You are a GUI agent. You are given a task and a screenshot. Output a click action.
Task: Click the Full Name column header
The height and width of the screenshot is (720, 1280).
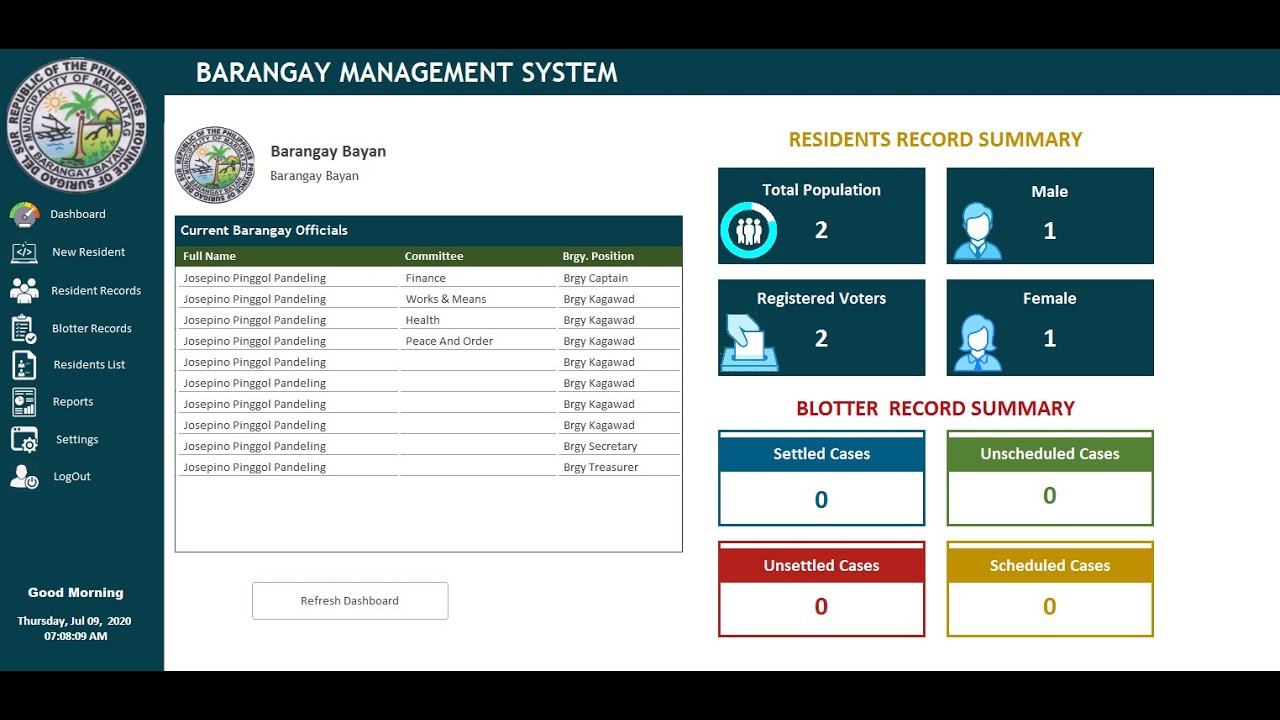(209, 256)
